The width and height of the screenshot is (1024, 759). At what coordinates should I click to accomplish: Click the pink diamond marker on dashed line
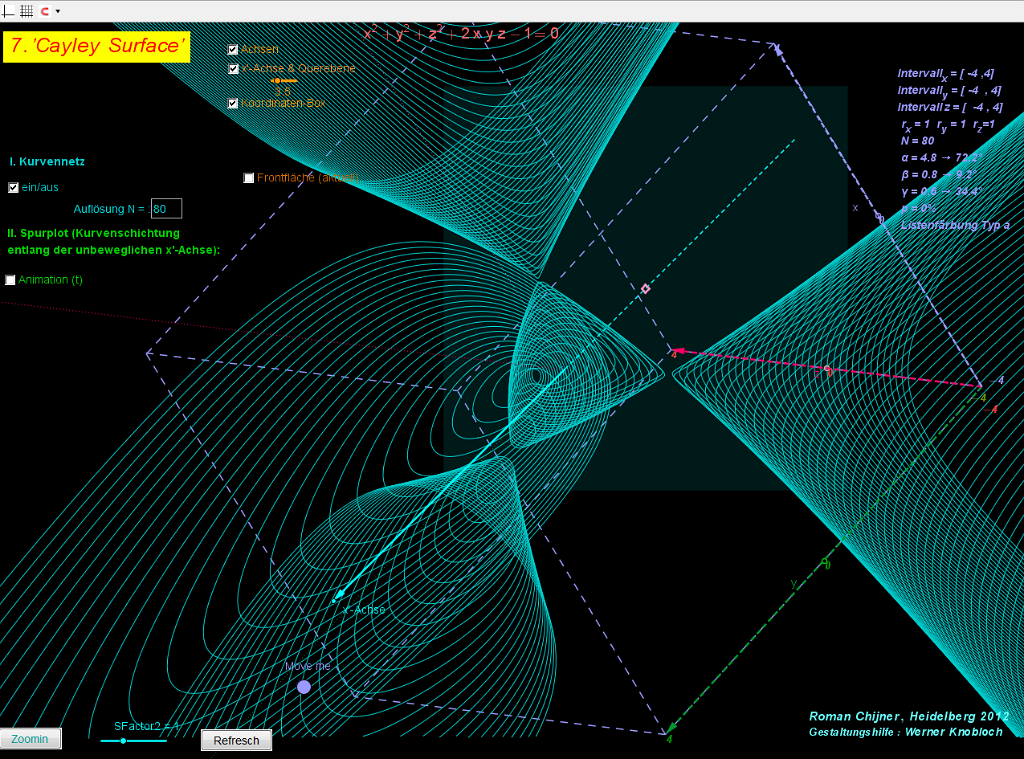tap(645, 289)
